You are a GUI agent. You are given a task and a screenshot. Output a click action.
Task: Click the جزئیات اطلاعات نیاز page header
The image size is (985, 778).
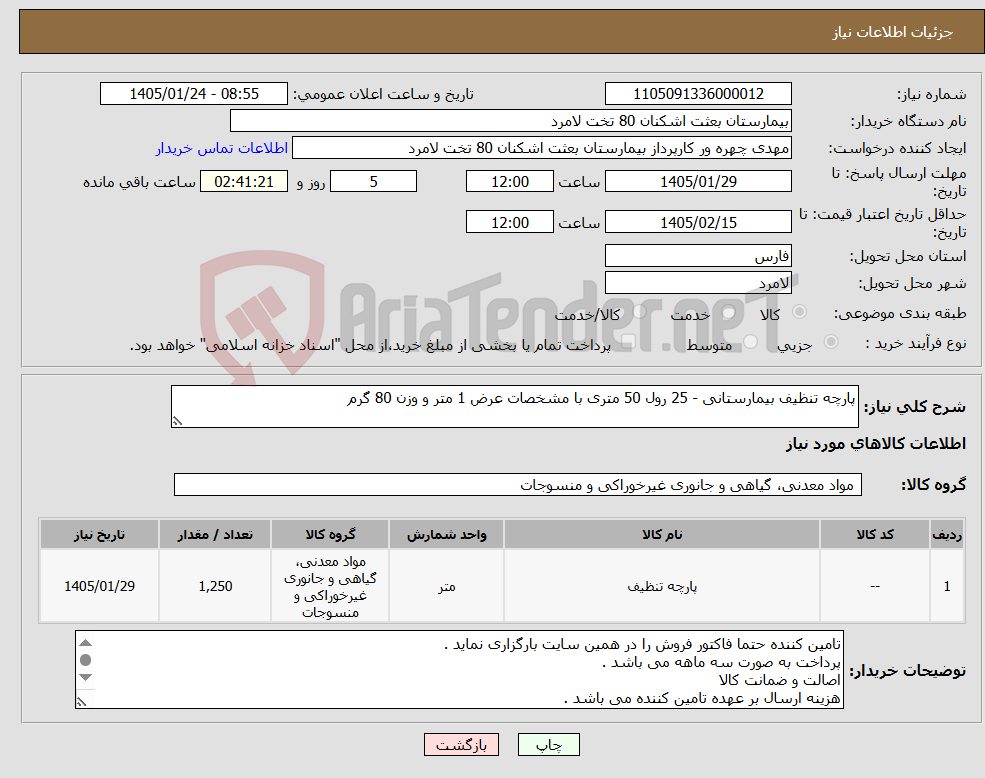502,31
